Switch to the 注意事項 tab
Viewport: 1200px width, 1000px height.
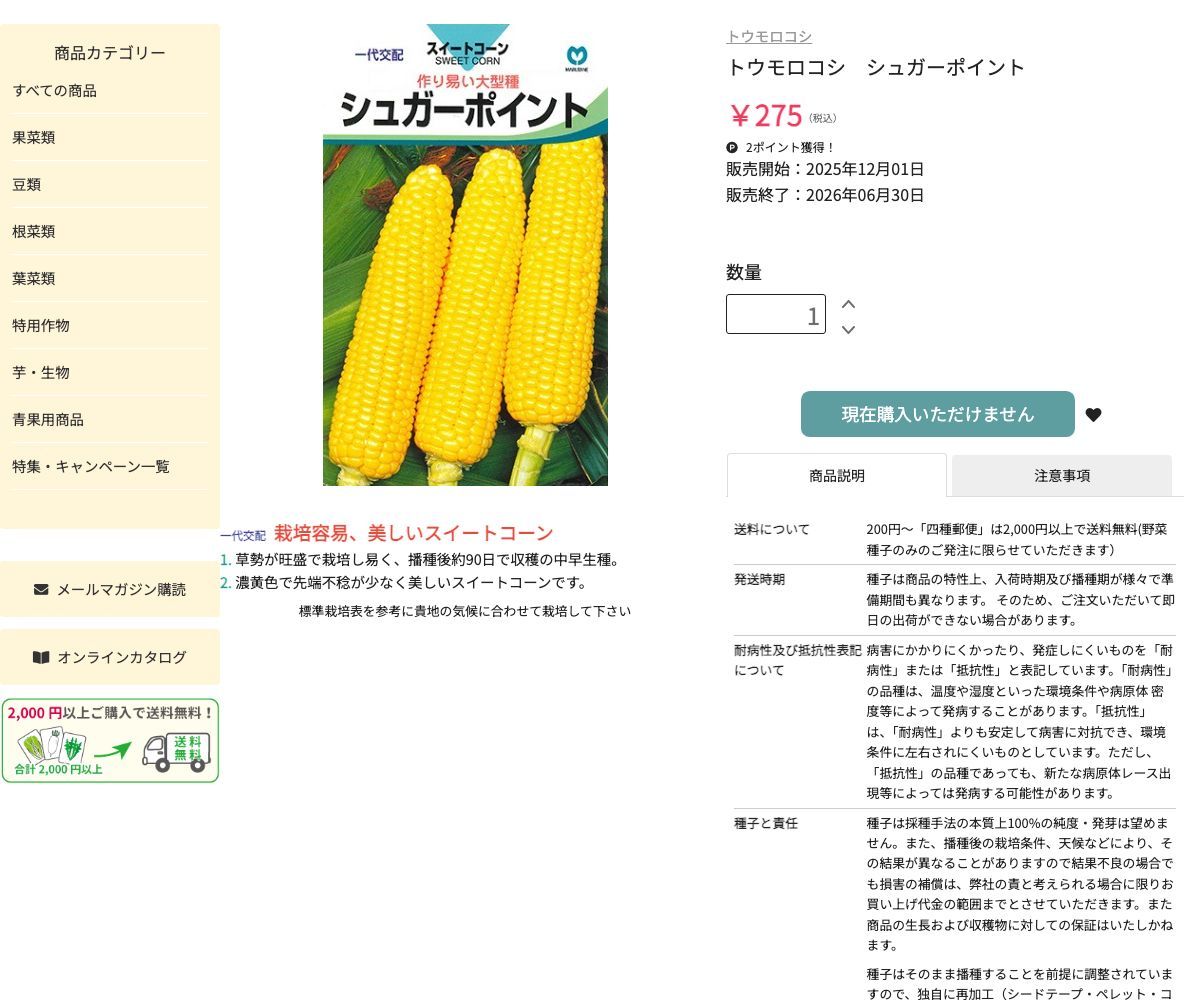pyautogui.click(x=1061, y=476)
